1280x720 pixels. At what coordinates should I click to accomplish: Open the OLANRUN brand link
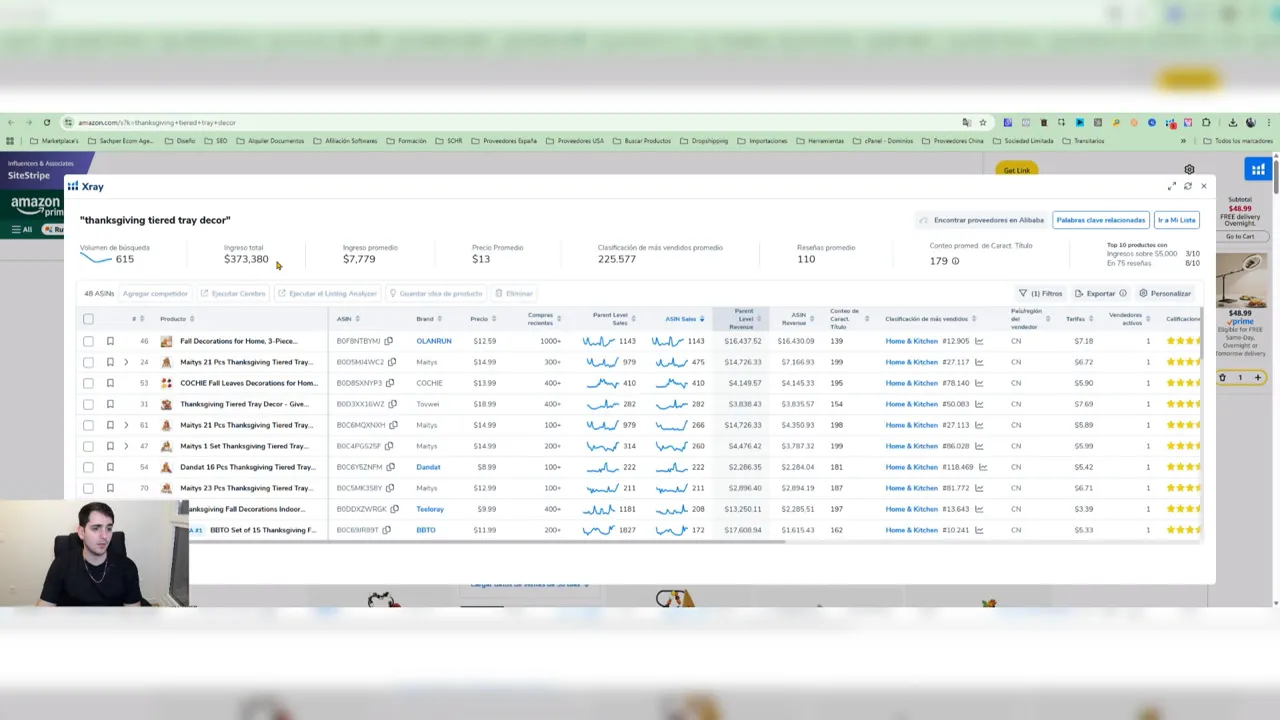(433, 341)
